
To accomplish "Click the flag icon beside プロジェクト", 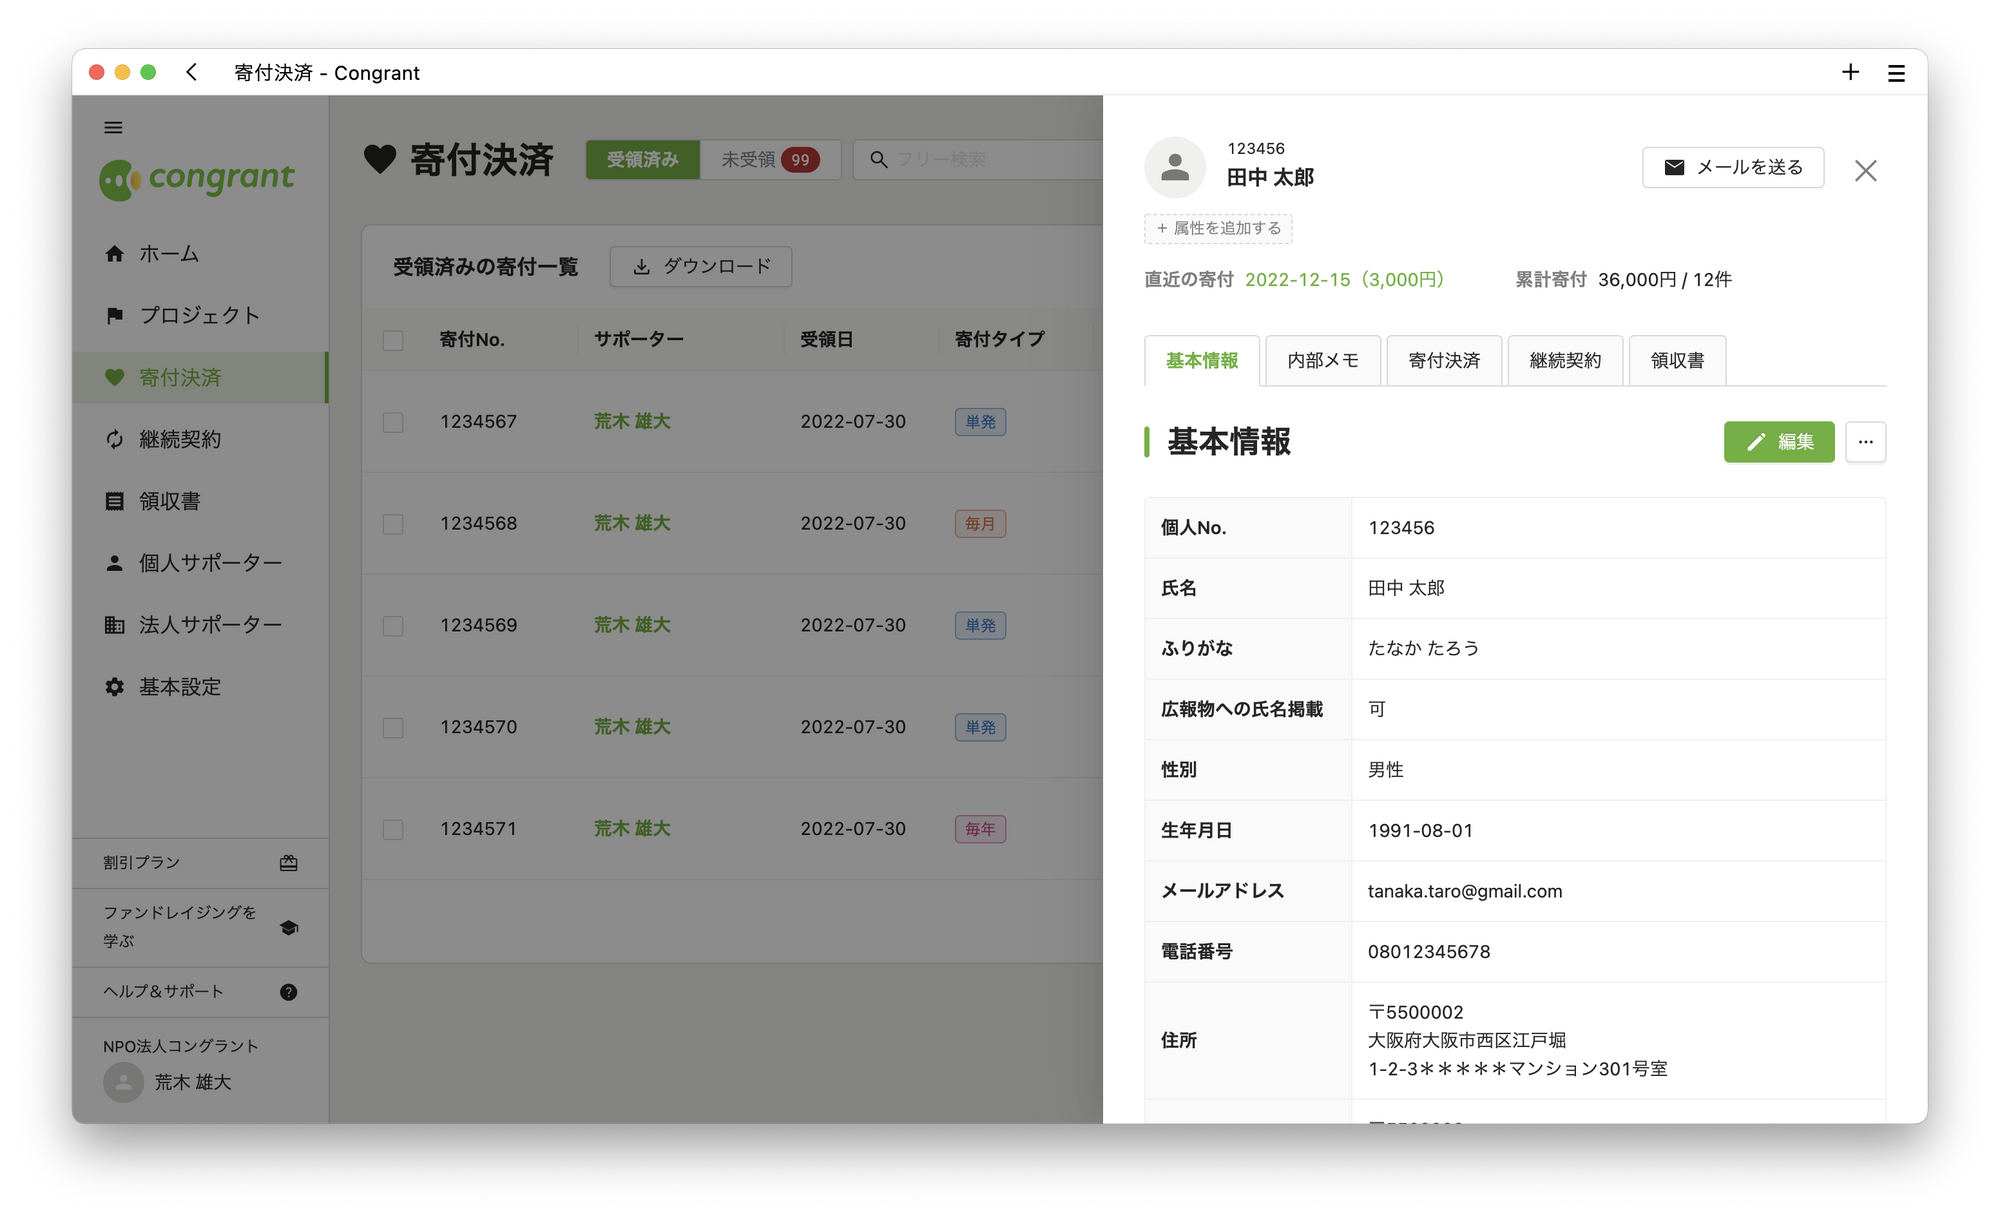I will (x=115, y=316).
